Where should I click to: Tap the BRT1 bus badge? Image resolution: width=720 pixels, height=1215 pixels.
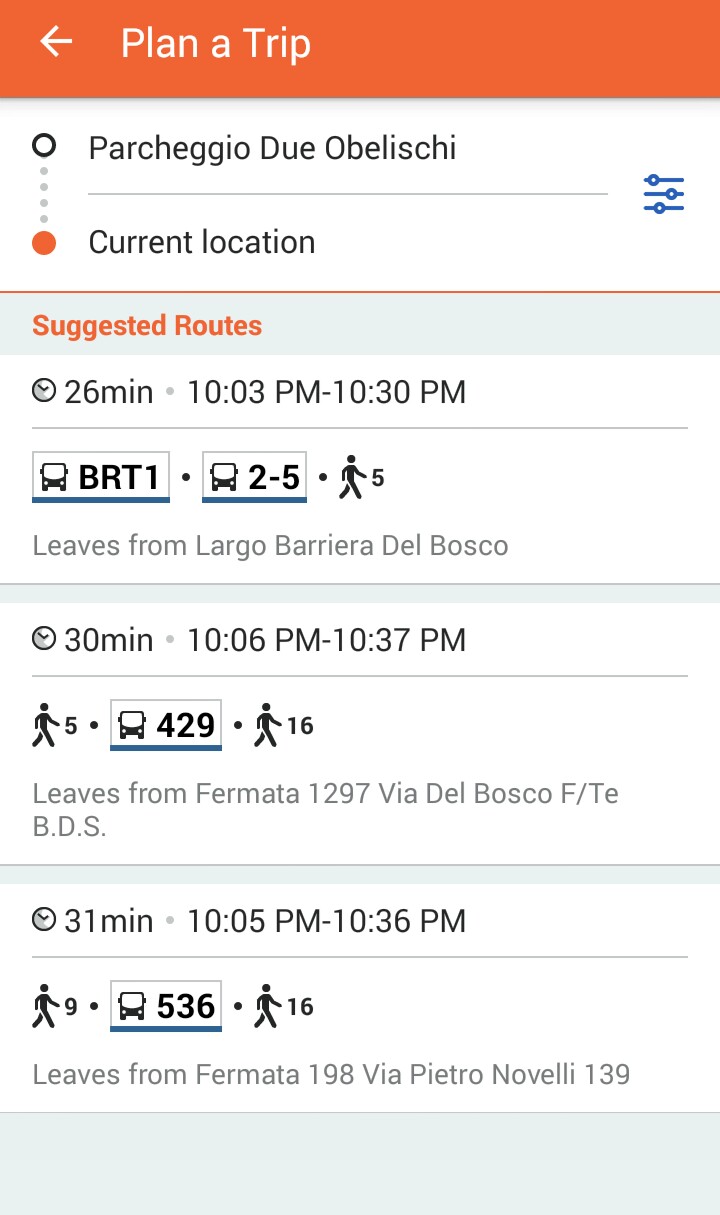(x=101, y=477)
